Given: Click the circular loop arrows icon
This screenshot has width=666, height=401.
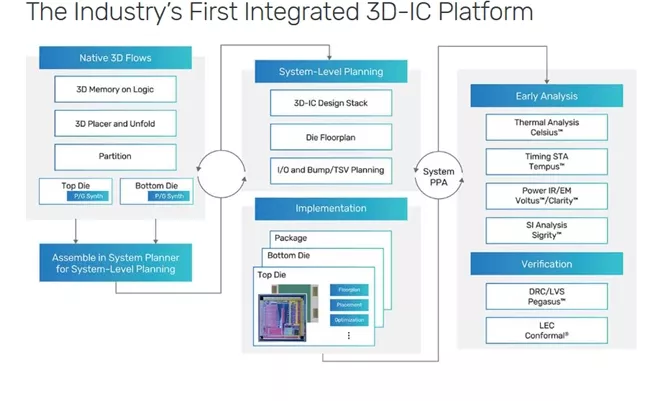Looking at the screenshot, I should pos(220,171).
